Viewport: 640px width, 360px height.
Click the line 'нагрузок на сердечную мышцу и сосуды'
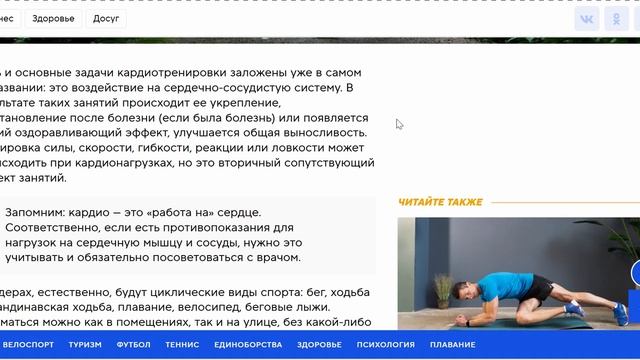(x=153, y=243)
